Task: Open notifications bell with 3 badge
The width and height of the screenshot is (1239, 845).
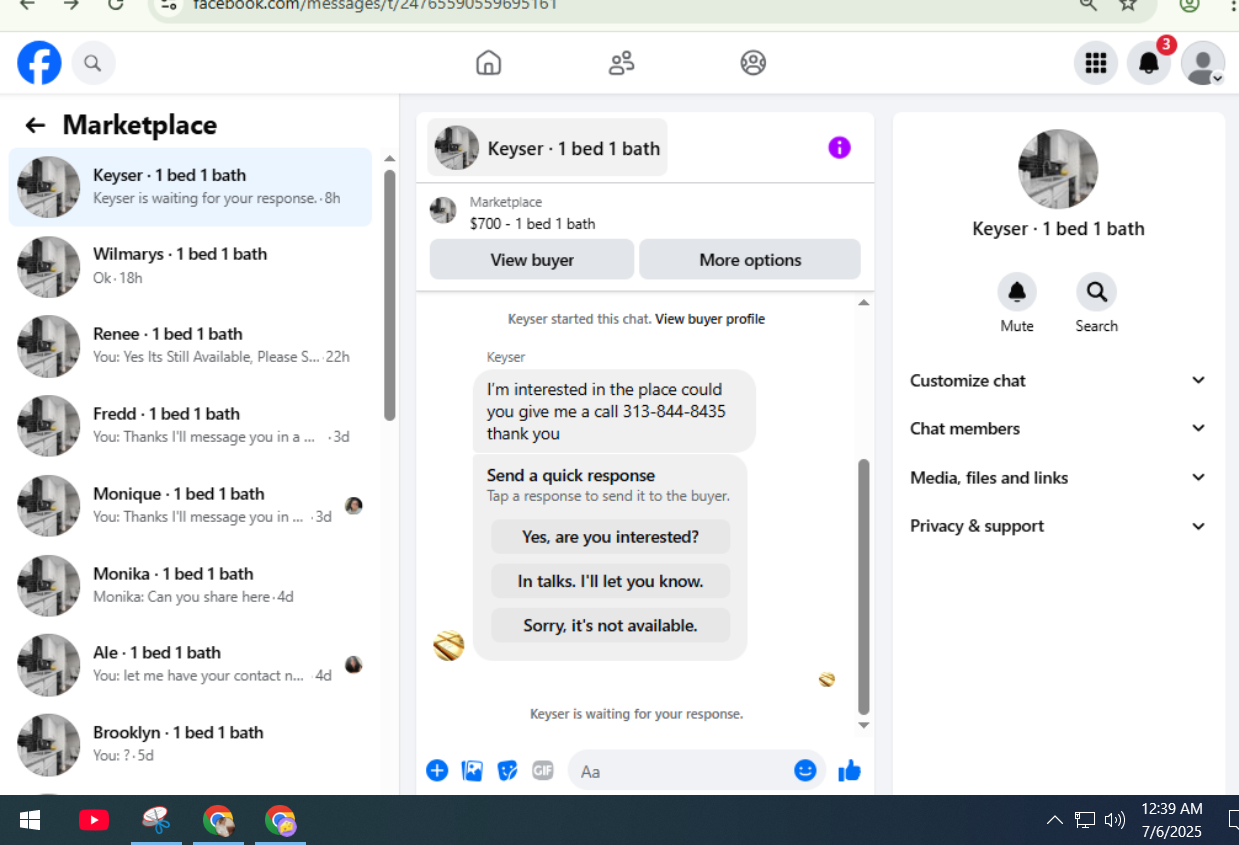Action: click(1149, 63)
